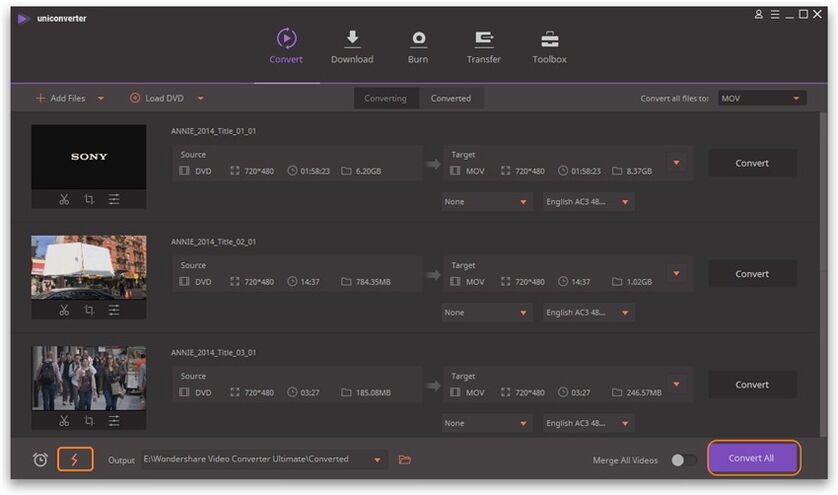Toggle high speed conversion lightning icon

75,459
